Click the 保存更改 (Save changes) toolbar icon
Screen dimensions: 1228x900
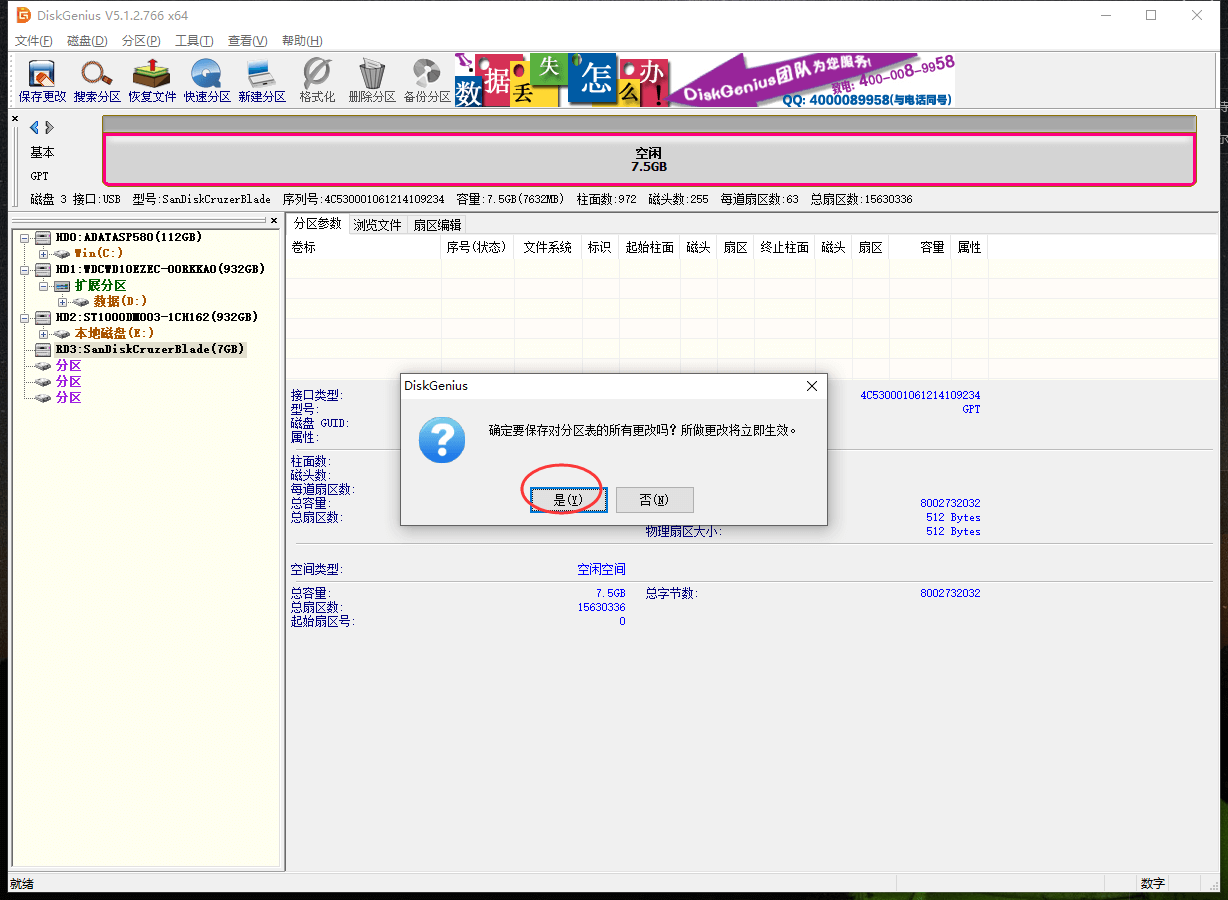click(42, 80)
